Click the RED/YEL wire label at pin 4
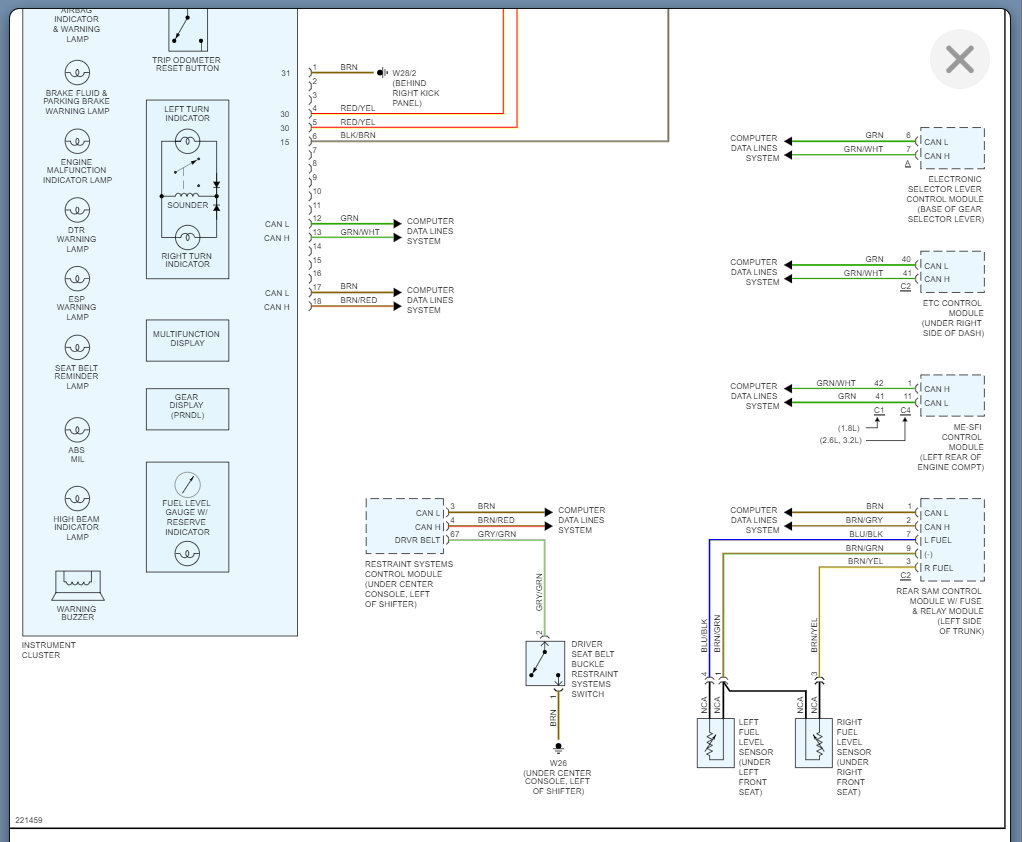The image size is (1022, 842). click(358, 108)
